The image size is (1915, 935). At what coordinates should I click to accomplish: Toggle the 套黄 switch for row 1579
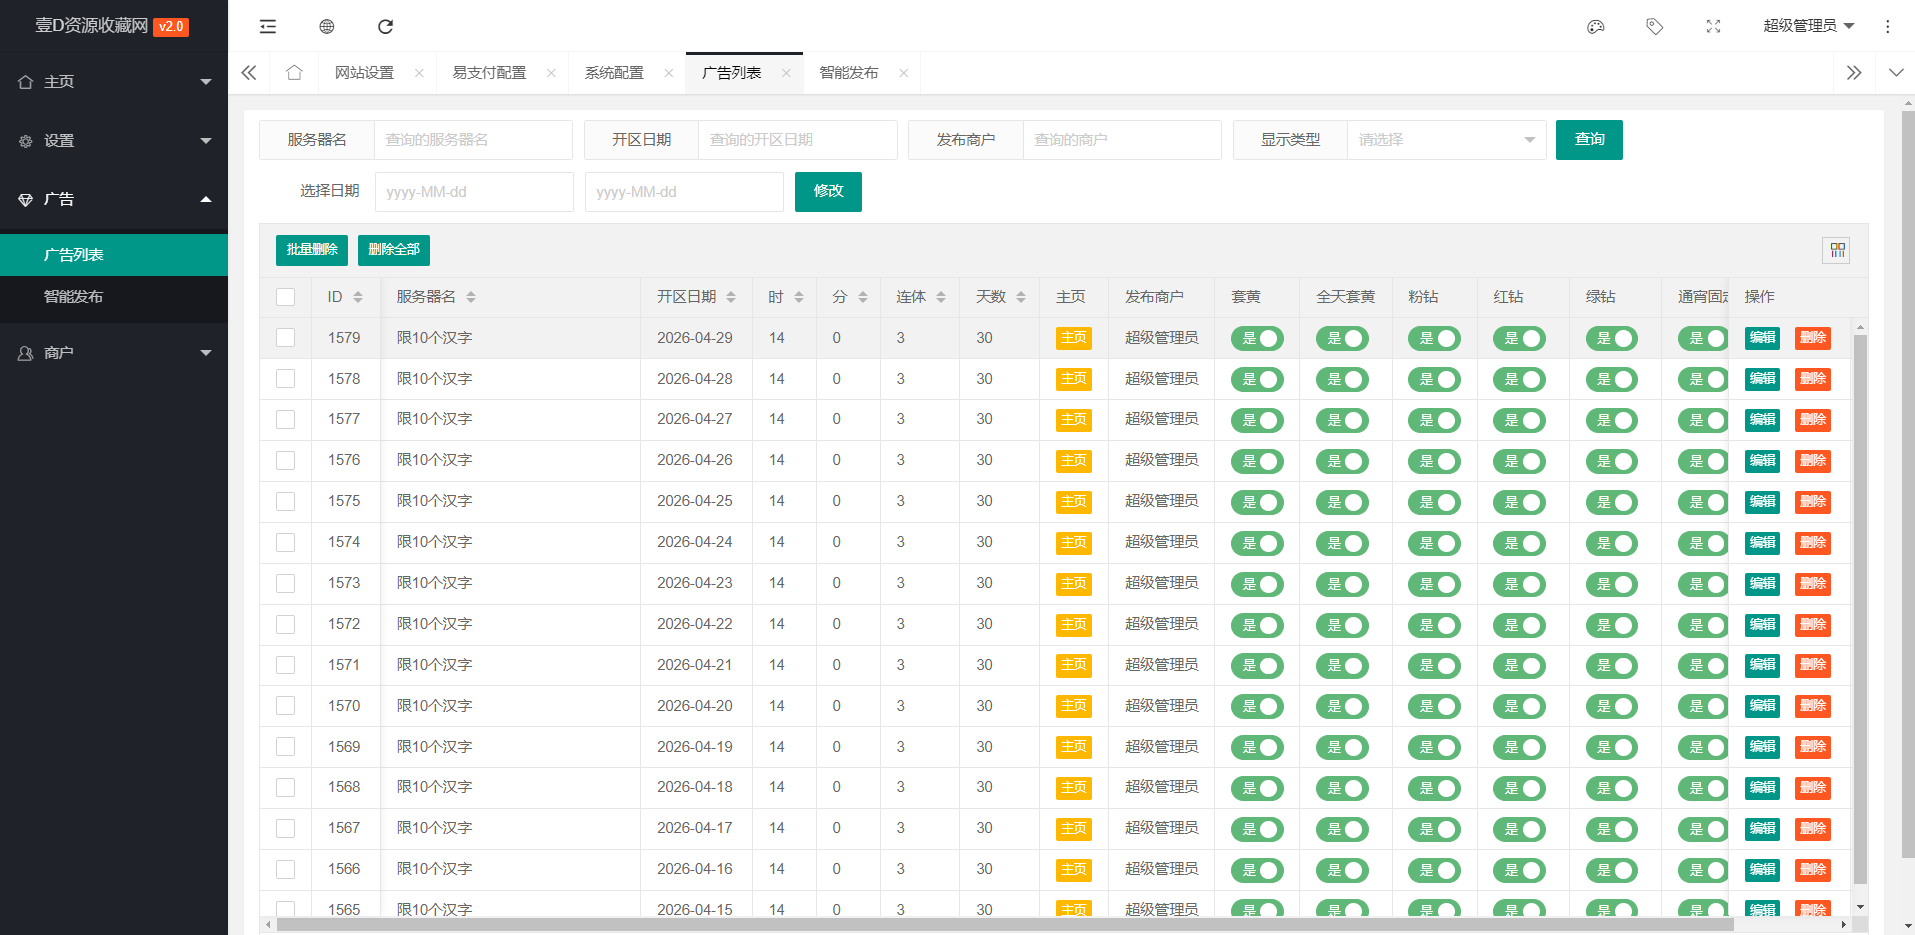point(1257,339)
